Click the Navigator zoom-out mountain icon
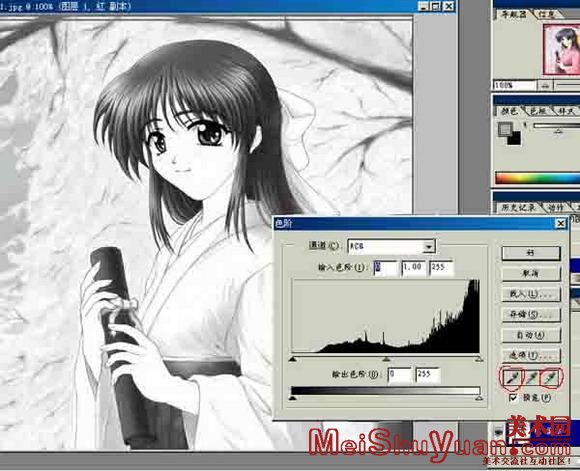This screenshot has width=580, height=471. [x=546, y=85]
